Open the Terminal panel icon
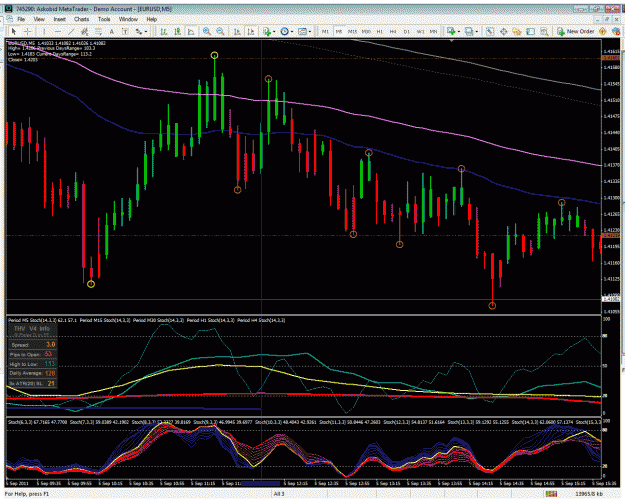The width and height of the screenshot is (625, 502). (x=531, y=31)
